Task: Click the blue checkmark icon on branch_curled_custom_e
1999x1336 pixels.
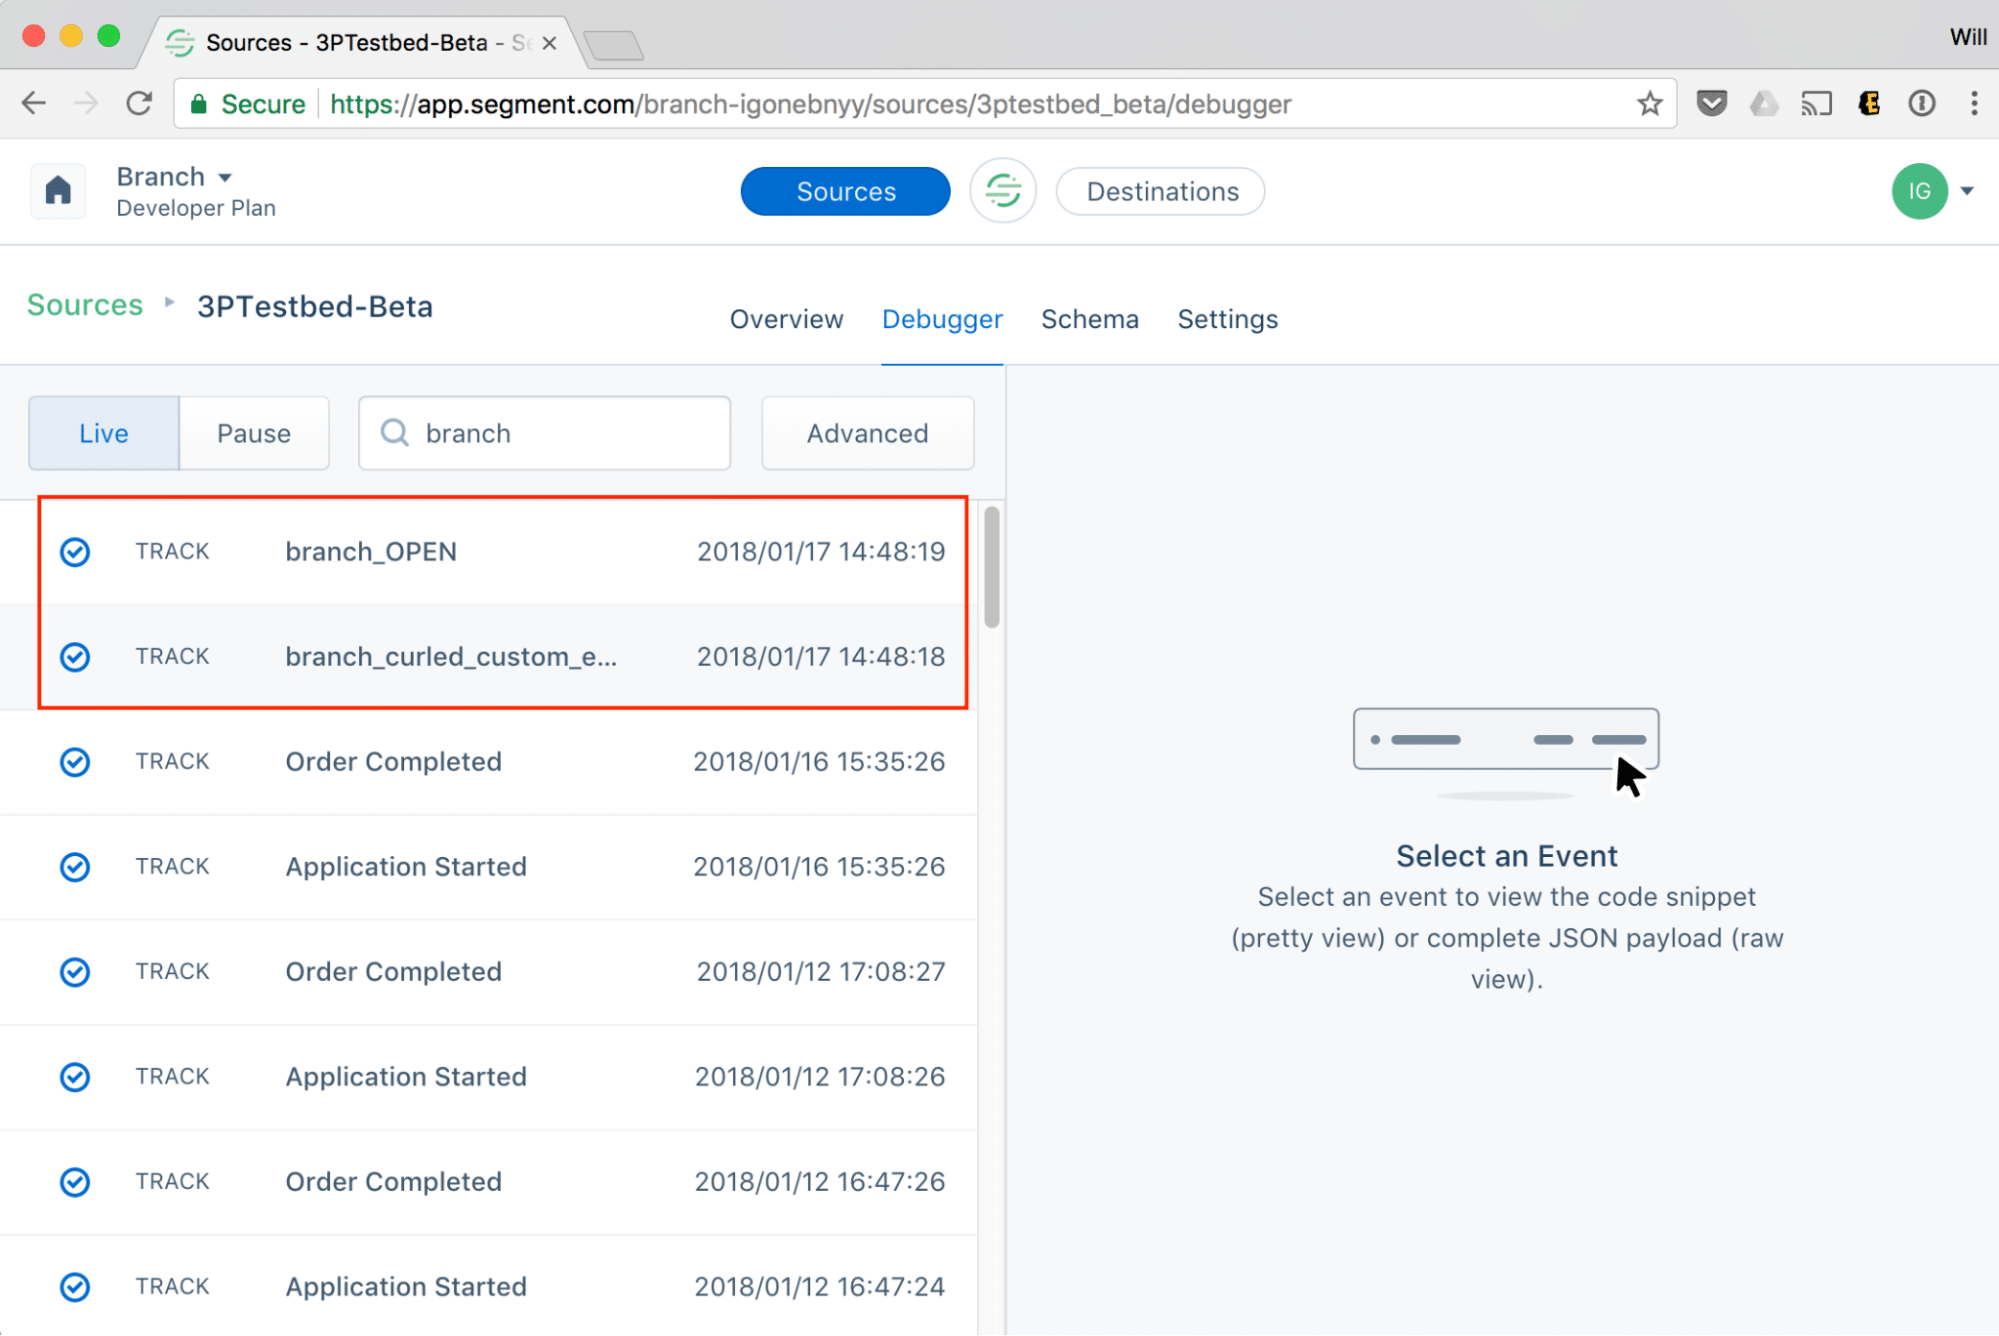Action: point(75,656)
